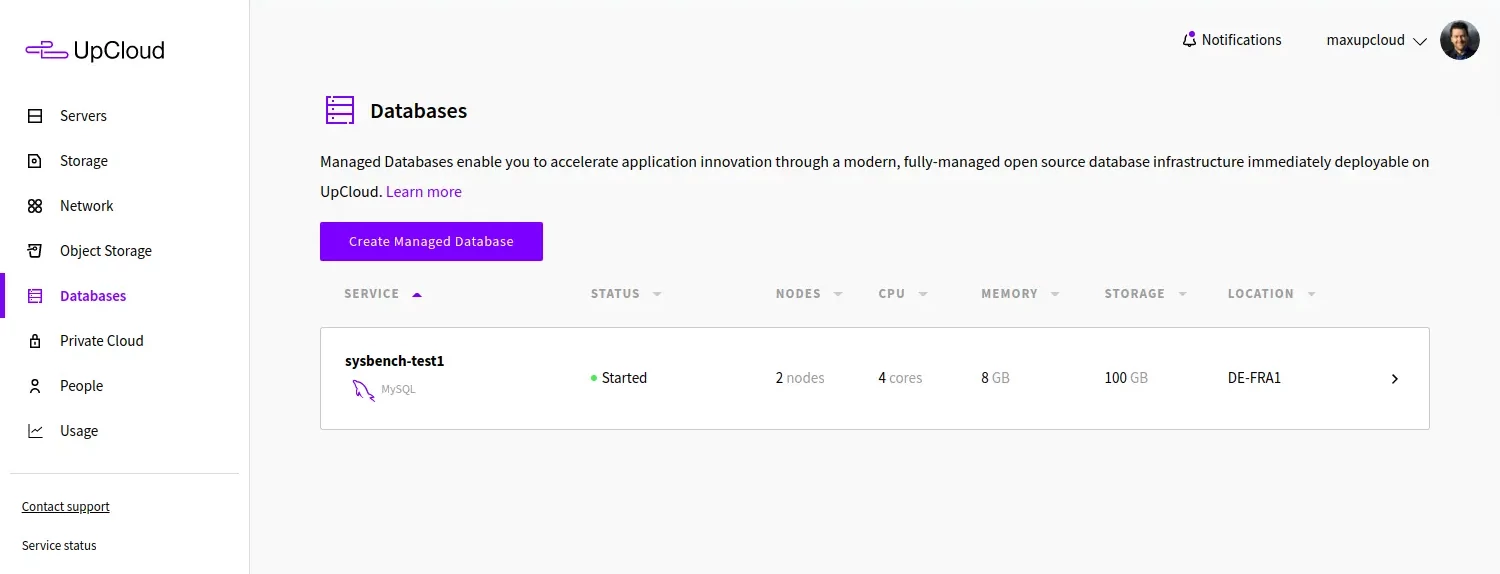Sort by Memory column arrow
The height and width of the screenshot is (574, 1500).
(1055, 294)
